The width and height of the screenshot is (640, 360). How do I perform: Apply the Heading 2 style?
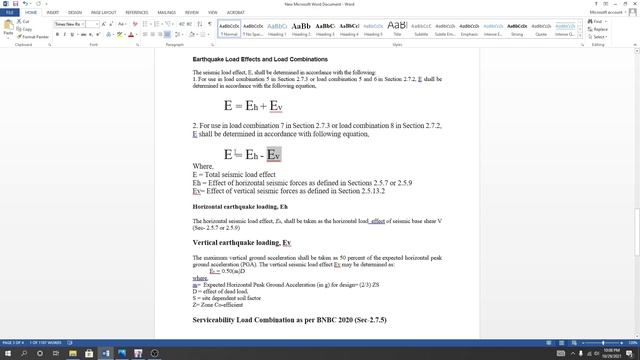[x=301, y=29]
